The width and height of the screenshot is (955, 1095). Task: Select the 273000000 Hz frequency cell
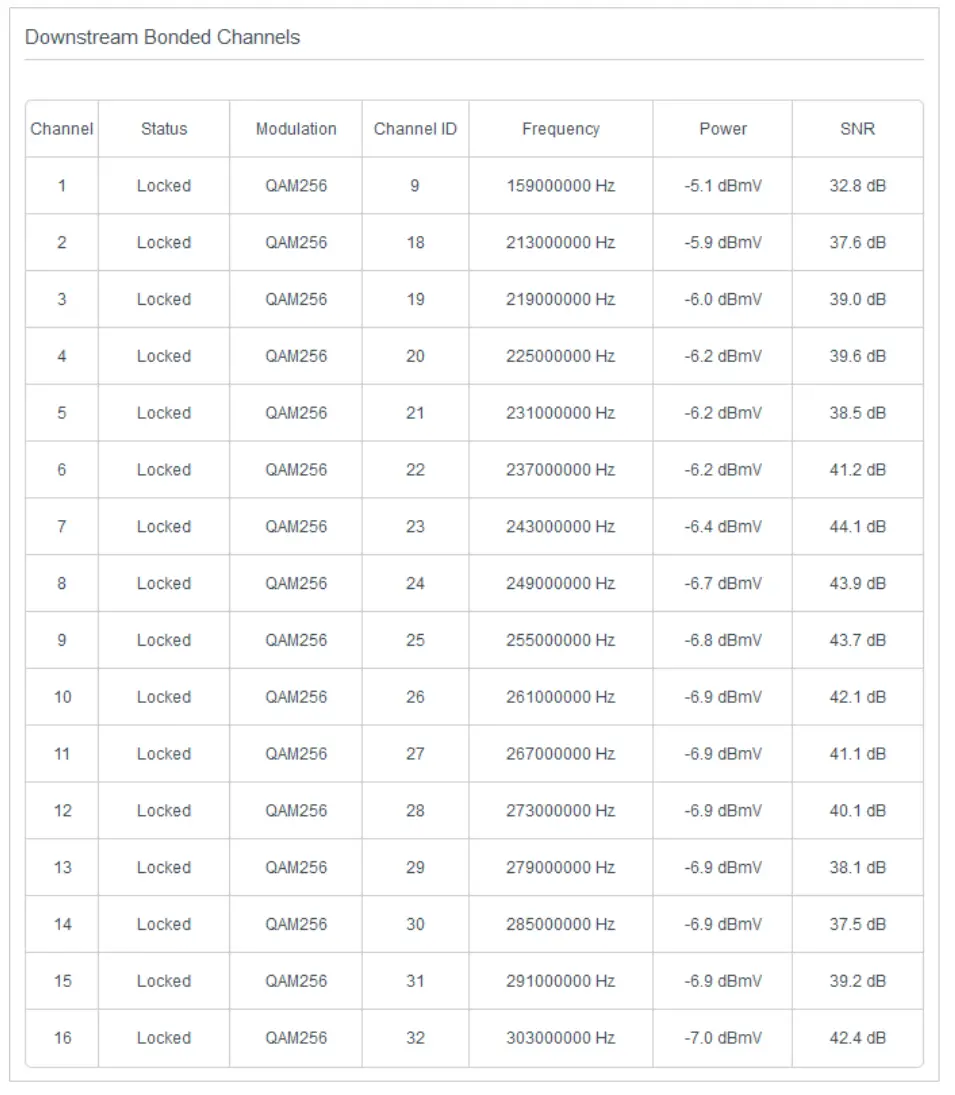click(x=561, y=811)
